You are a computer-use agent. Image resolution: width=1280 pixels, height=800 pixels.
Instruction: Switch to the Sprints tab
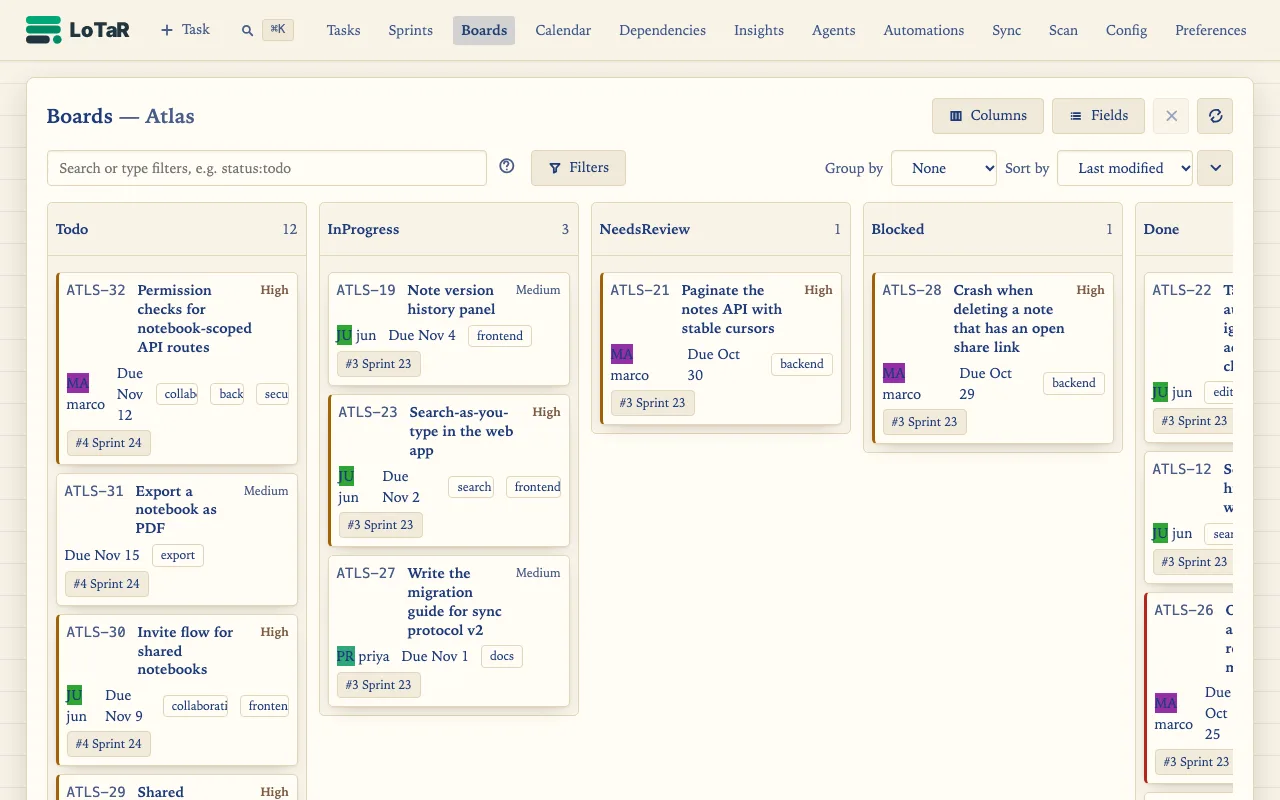411,30
